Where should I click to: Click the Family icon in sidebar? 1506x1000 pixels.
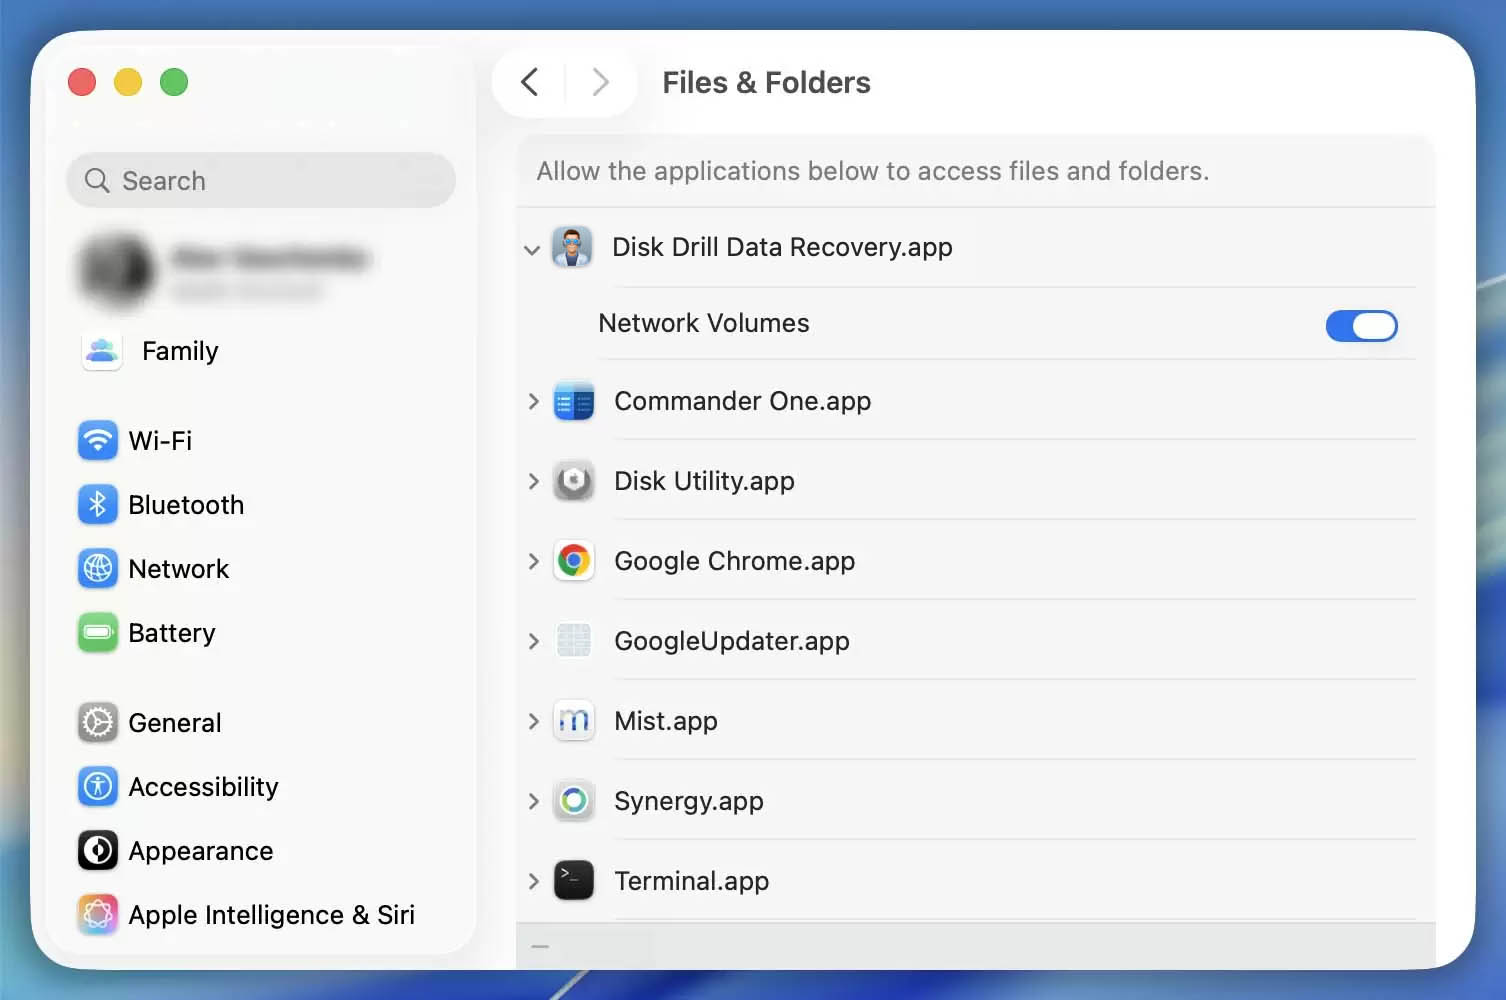tap(102, 351)
